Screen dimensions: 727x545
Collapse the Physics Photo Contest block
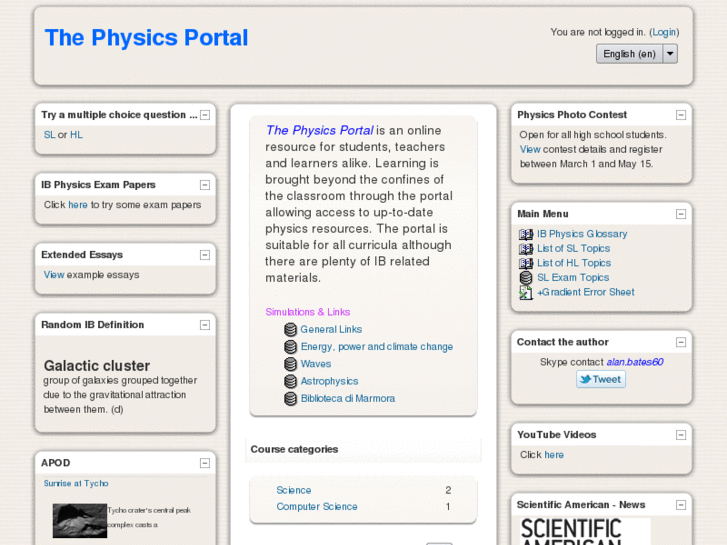[681, 115]
